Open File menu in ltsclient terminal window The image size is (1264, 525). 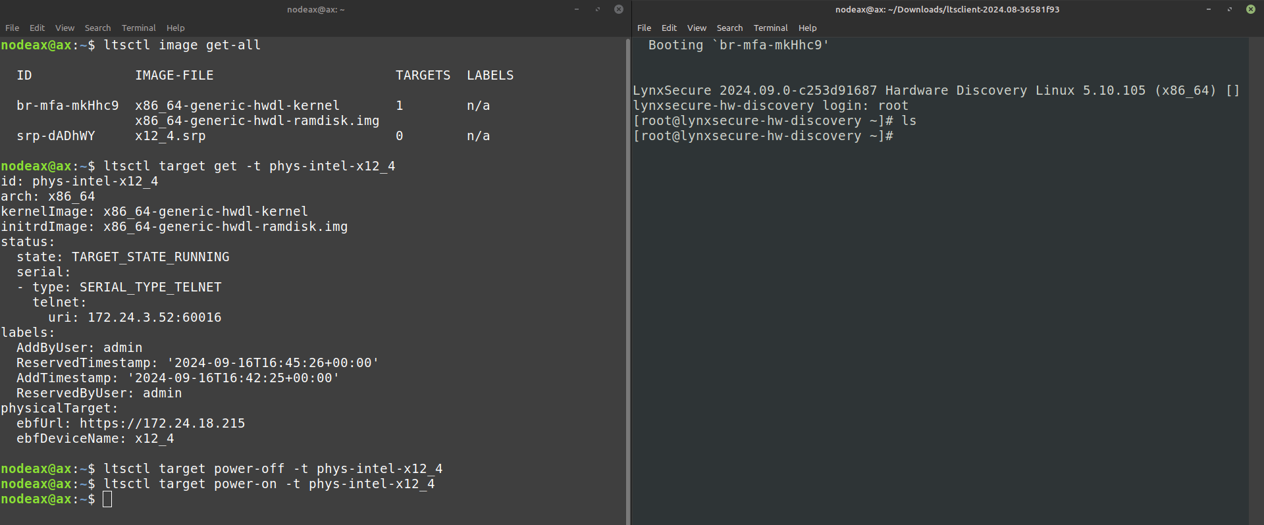pyautogui.click(x=644, y=28)
